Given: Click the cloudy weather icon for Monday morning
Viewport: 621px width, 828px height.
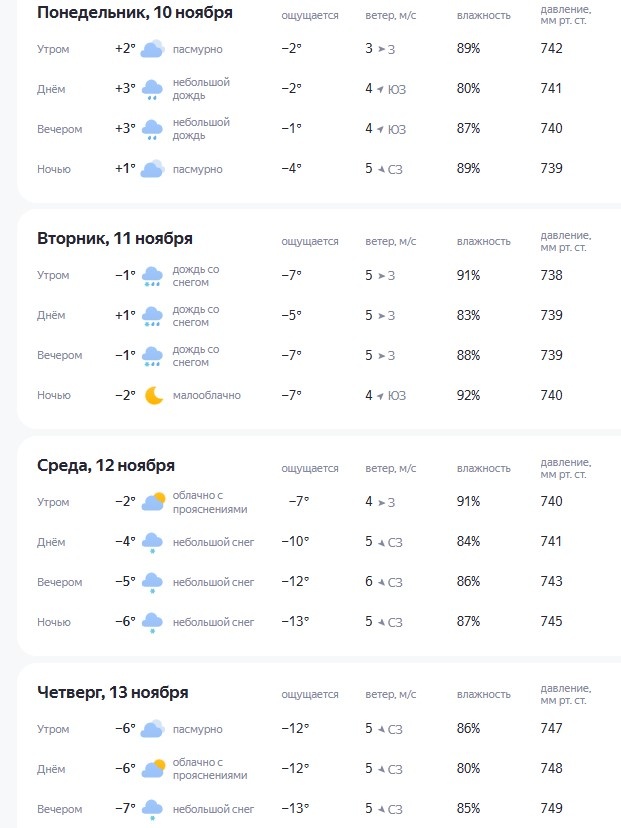Looking at the screenshot, I should click(152, 48).
